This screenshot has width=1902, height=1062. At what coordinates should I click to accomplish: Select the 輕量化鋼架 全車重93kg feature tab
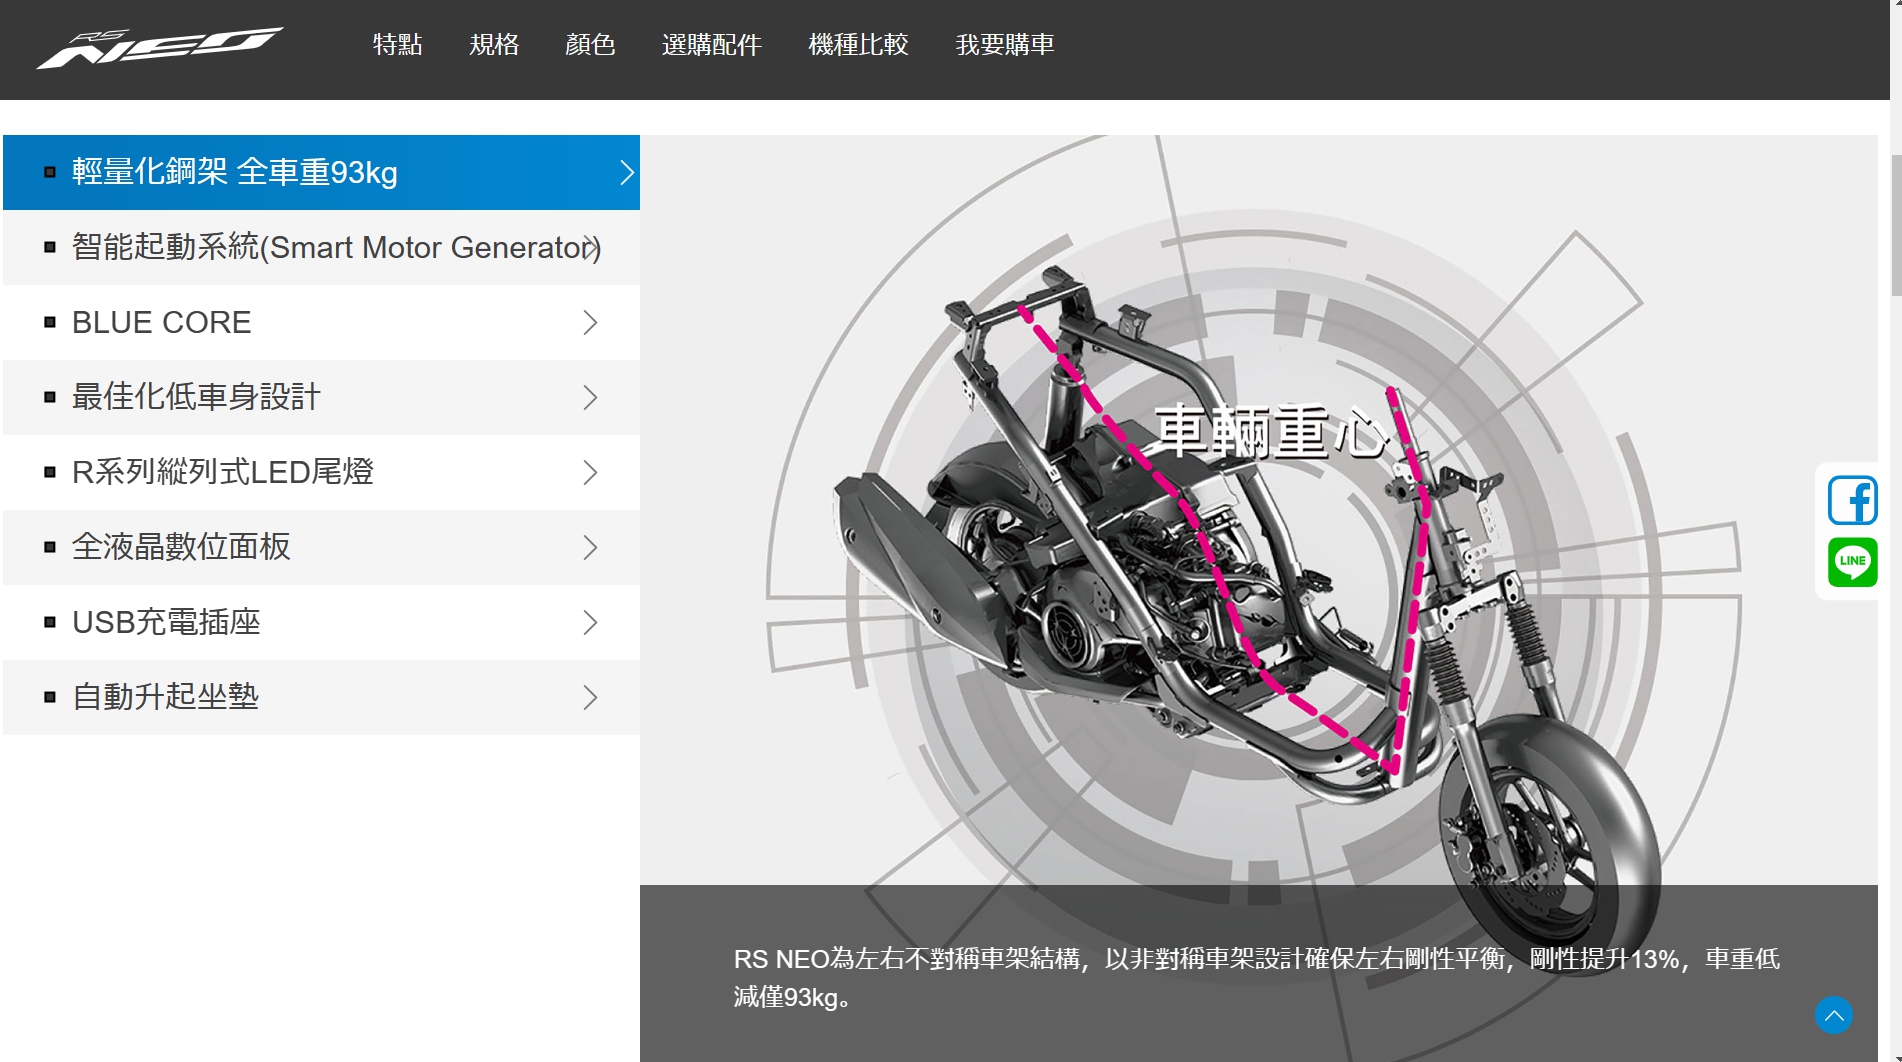click(321, 172)
